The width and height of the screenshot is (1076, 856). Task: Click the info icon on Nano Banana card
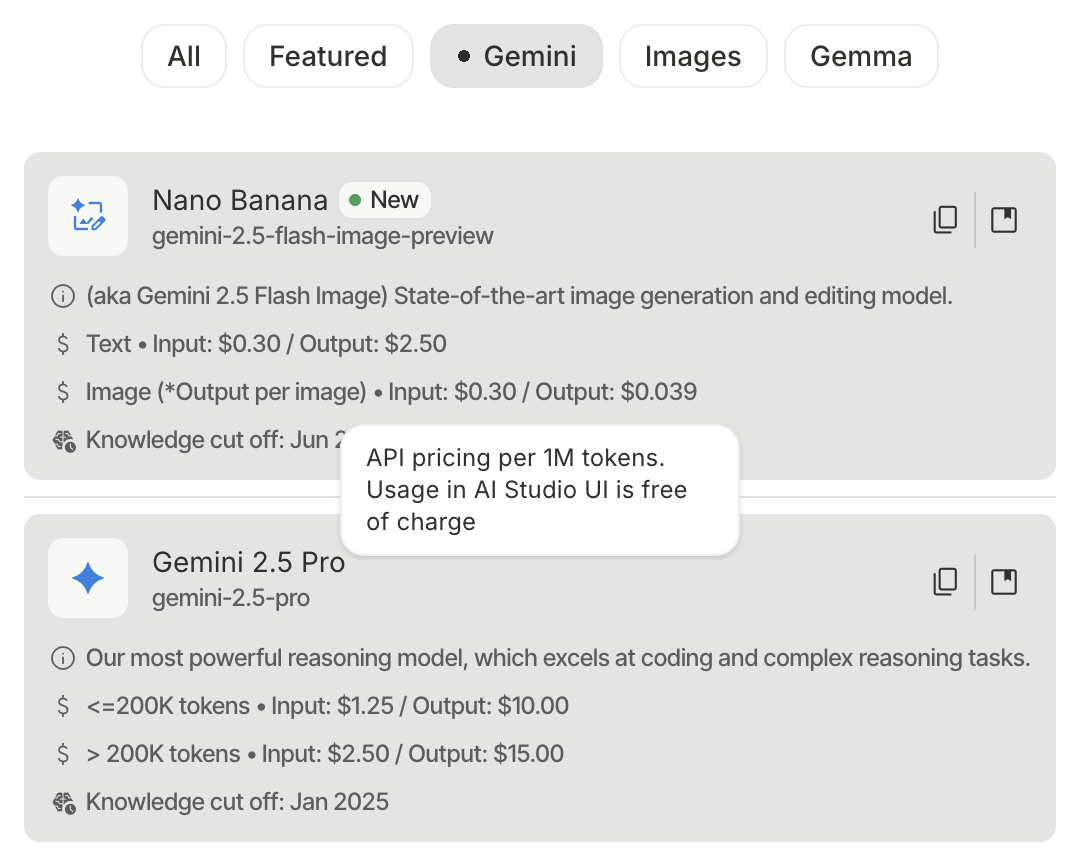click(63, 296)
